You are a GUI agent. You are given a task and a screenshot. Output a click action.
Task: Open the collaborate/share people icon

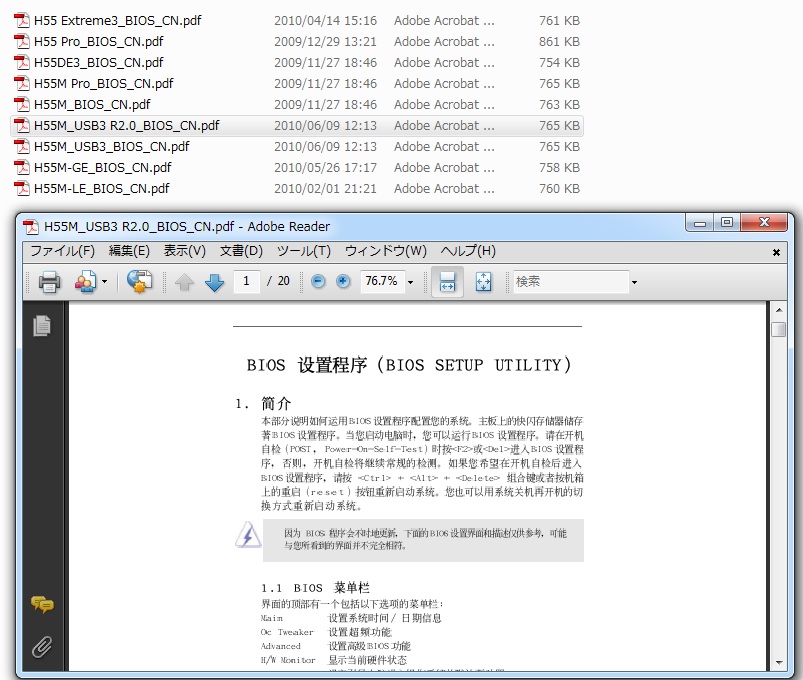pos(85,282)
